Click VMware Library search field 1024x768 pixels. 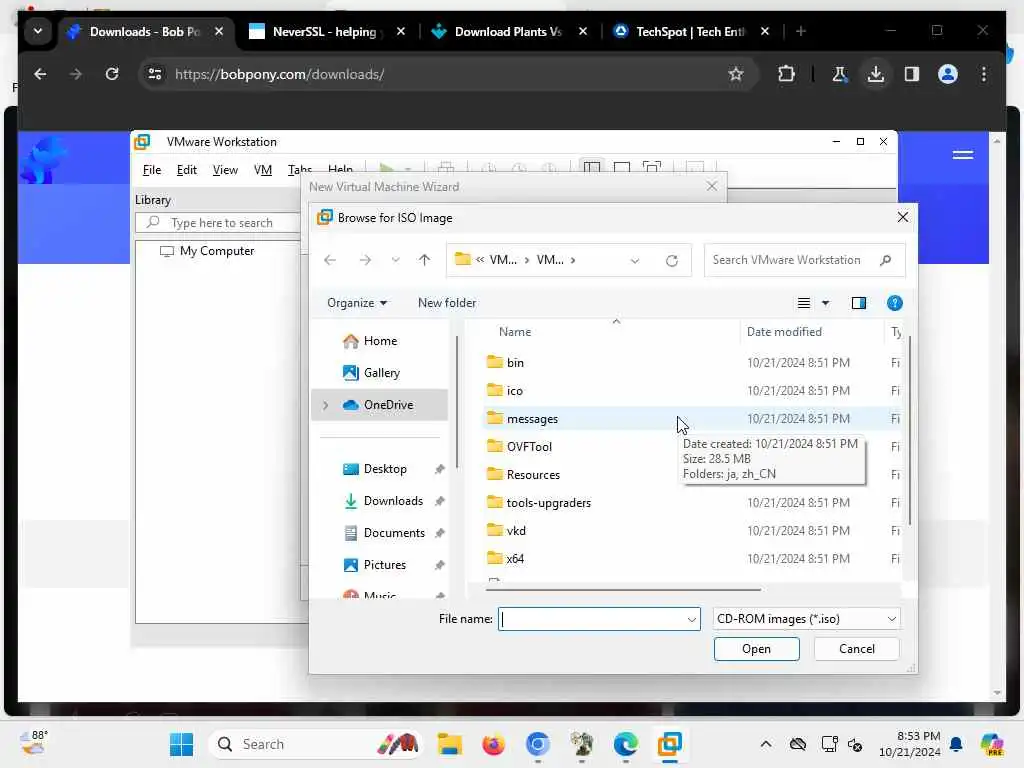(218, 223)
